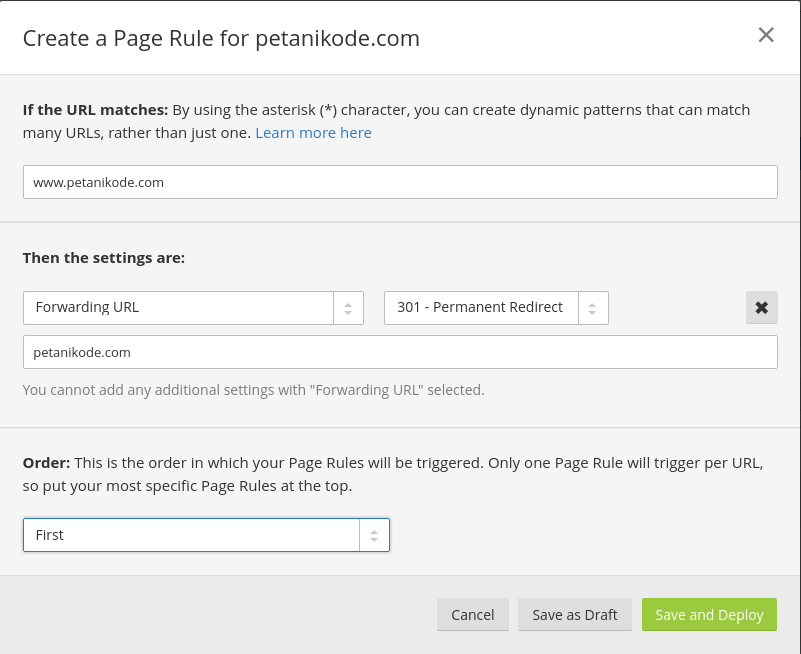Click the dialog title for petanikode.com
This screenshot has width=801, height=654.
point(221,38)
